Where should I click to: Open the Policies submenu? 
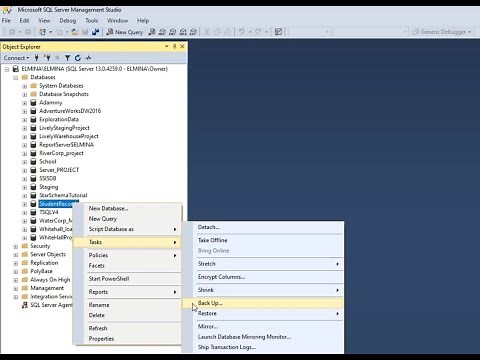[127, 255]
